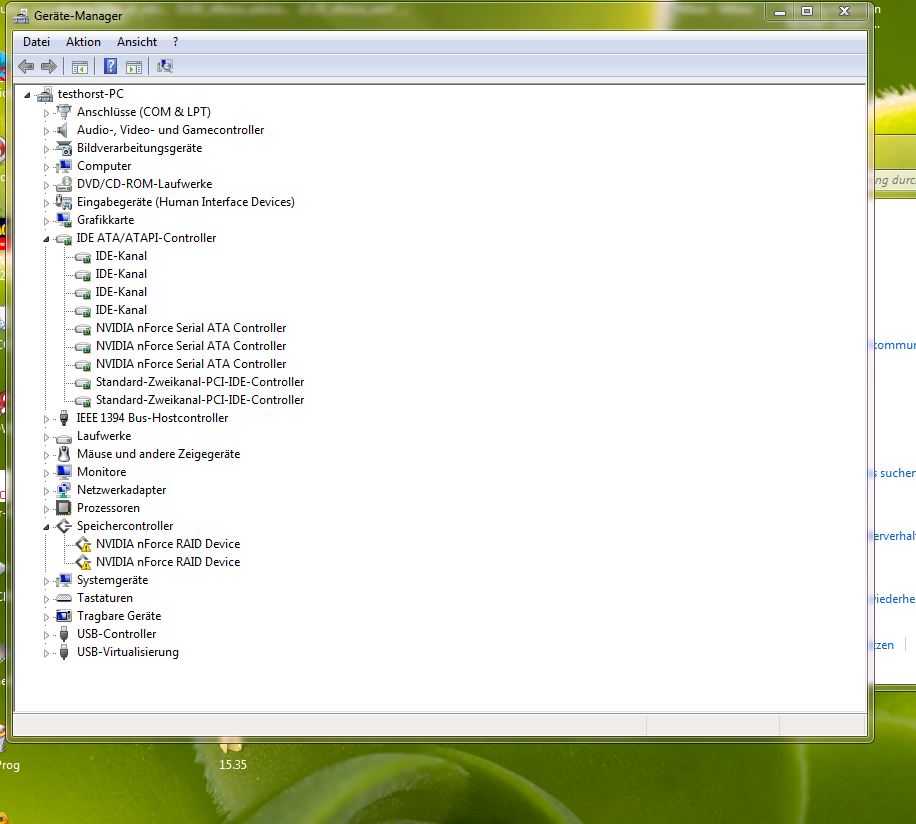Select the first IDE-Kanal entry

121,256
